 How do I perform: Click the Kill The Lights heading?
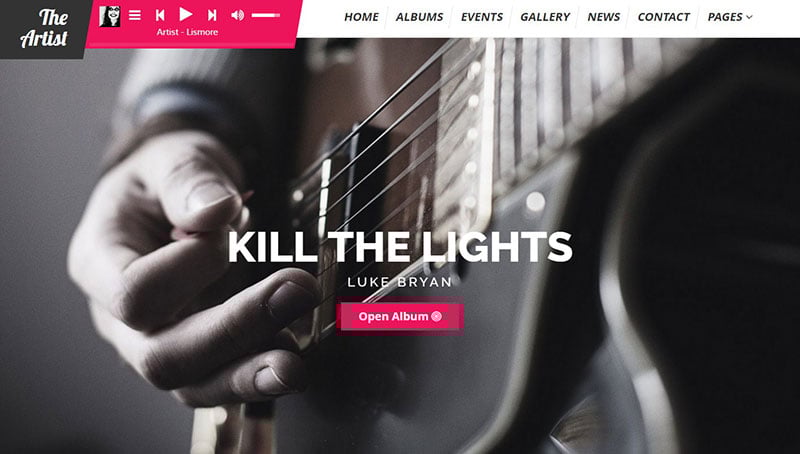click(400, 247)
